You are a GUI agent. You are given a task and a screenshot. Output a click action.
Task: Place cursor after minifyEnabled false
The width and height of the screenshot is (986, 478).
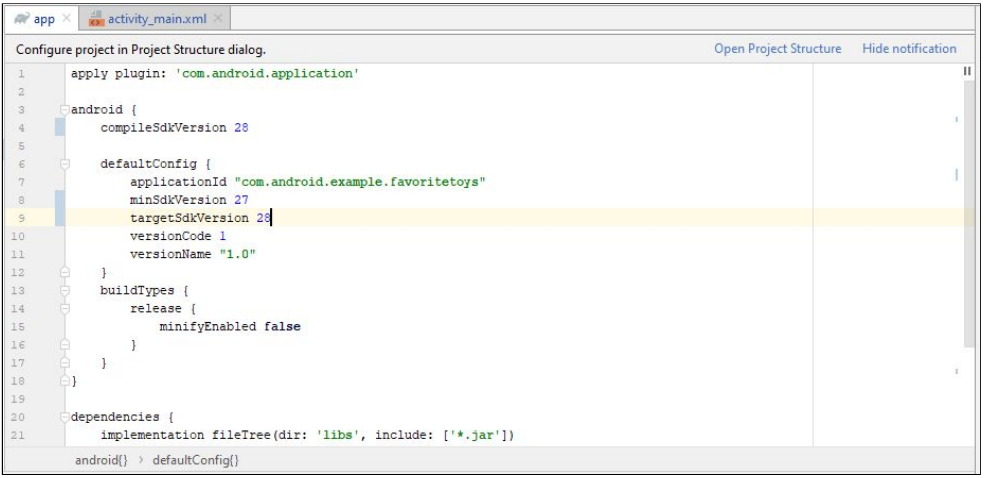coord(301,327)
